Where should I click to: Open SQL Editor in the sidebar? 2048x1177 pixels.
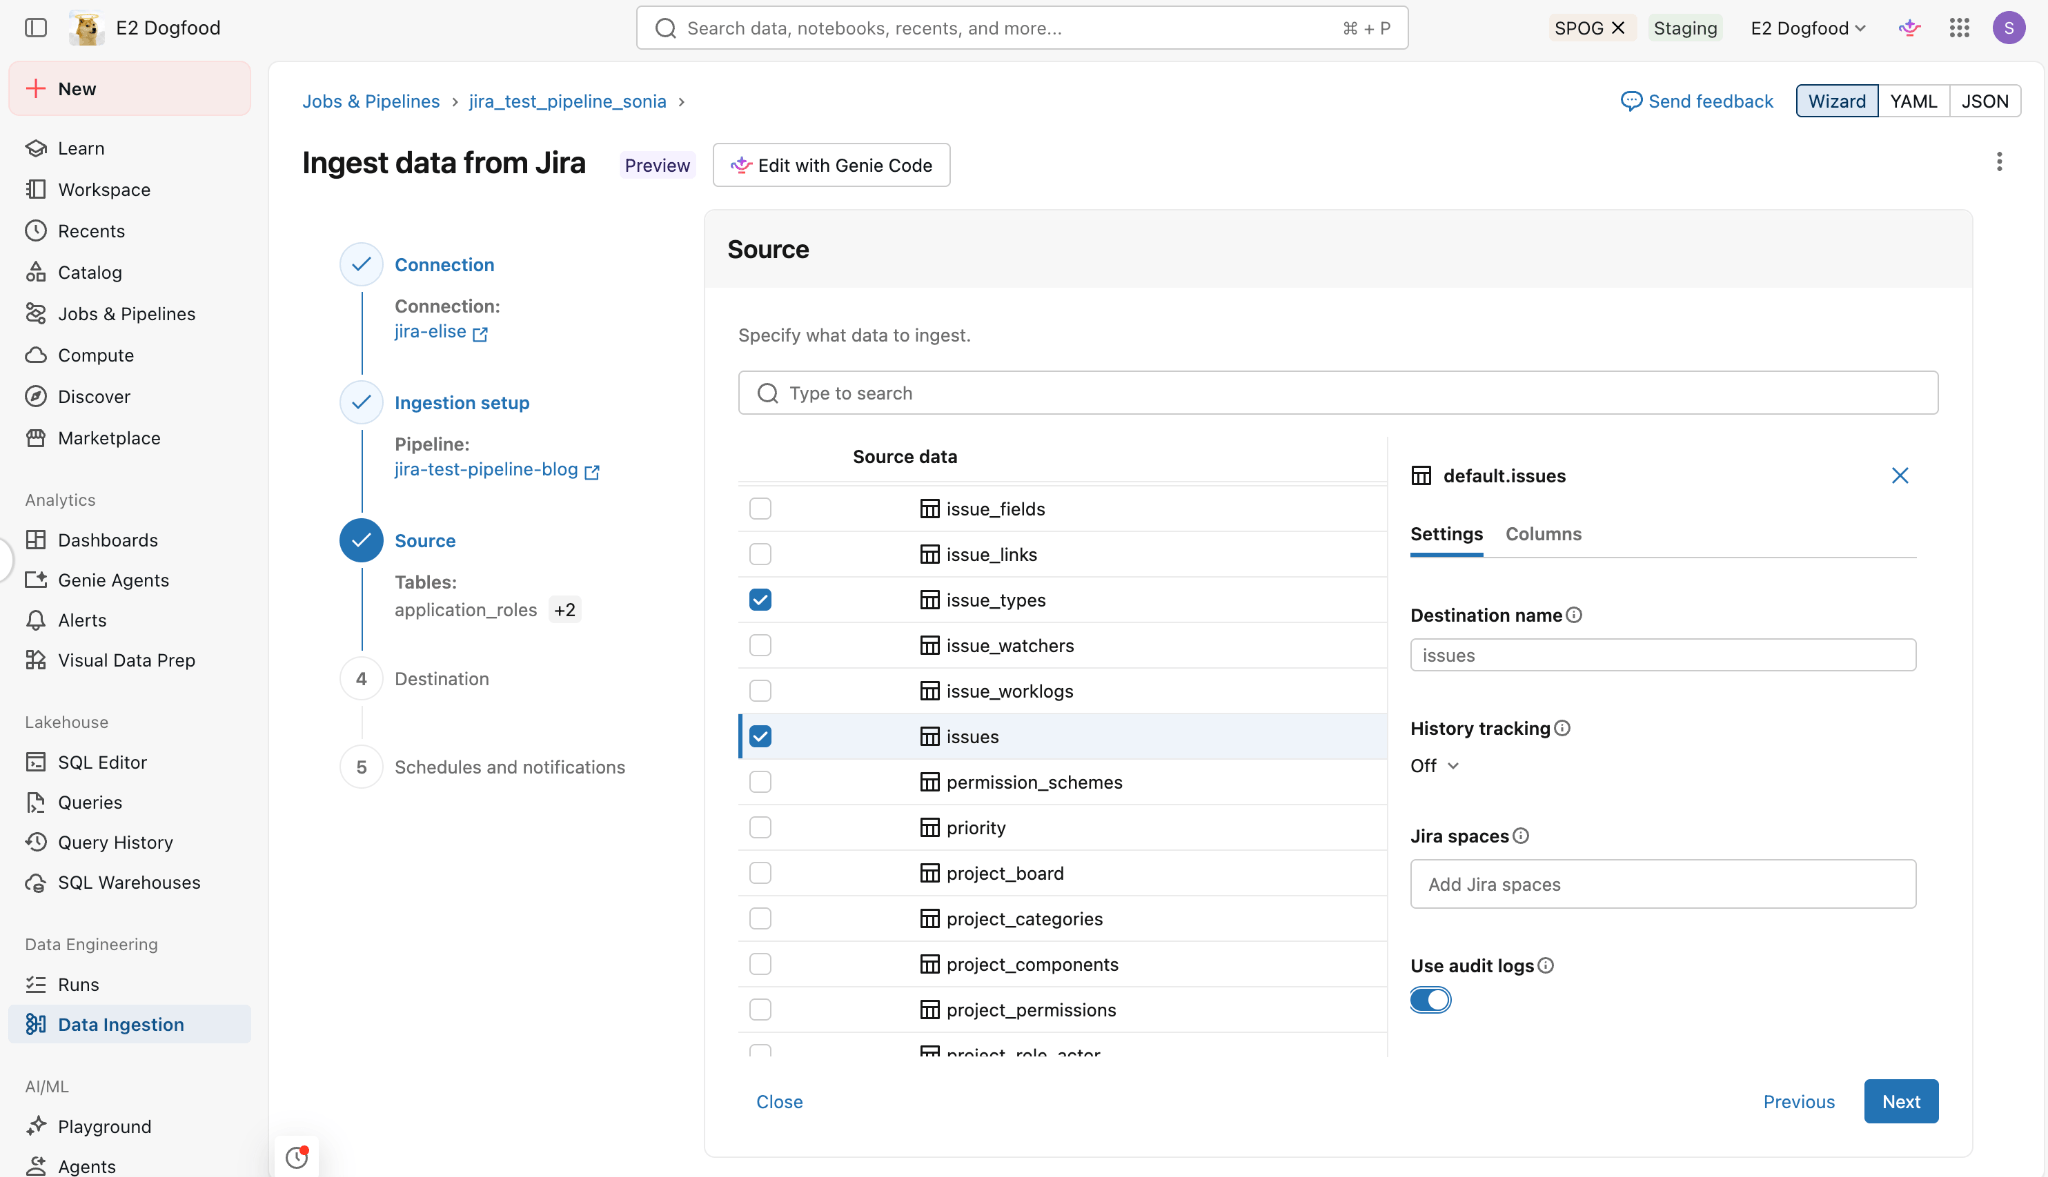(102, 762)
